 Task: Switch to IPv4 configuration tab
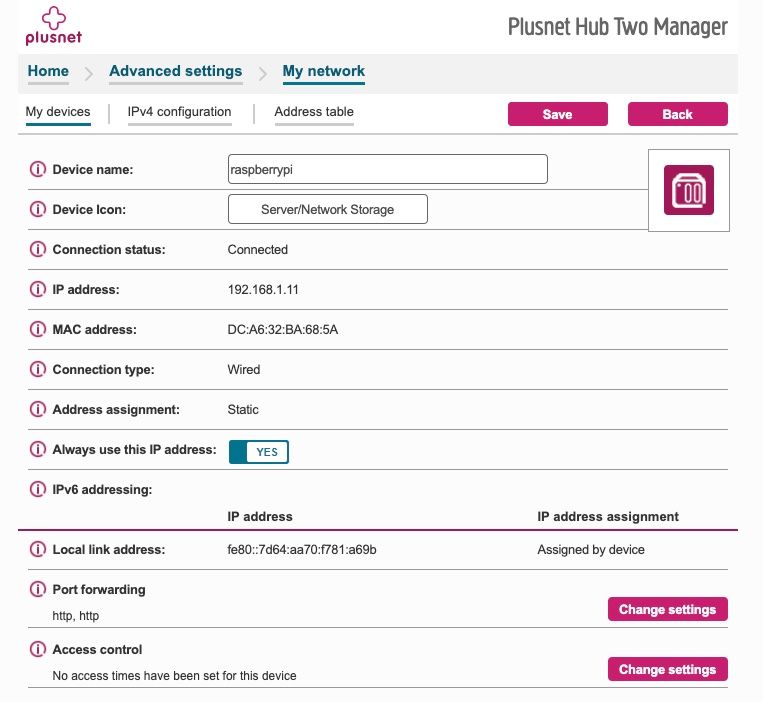179,112
